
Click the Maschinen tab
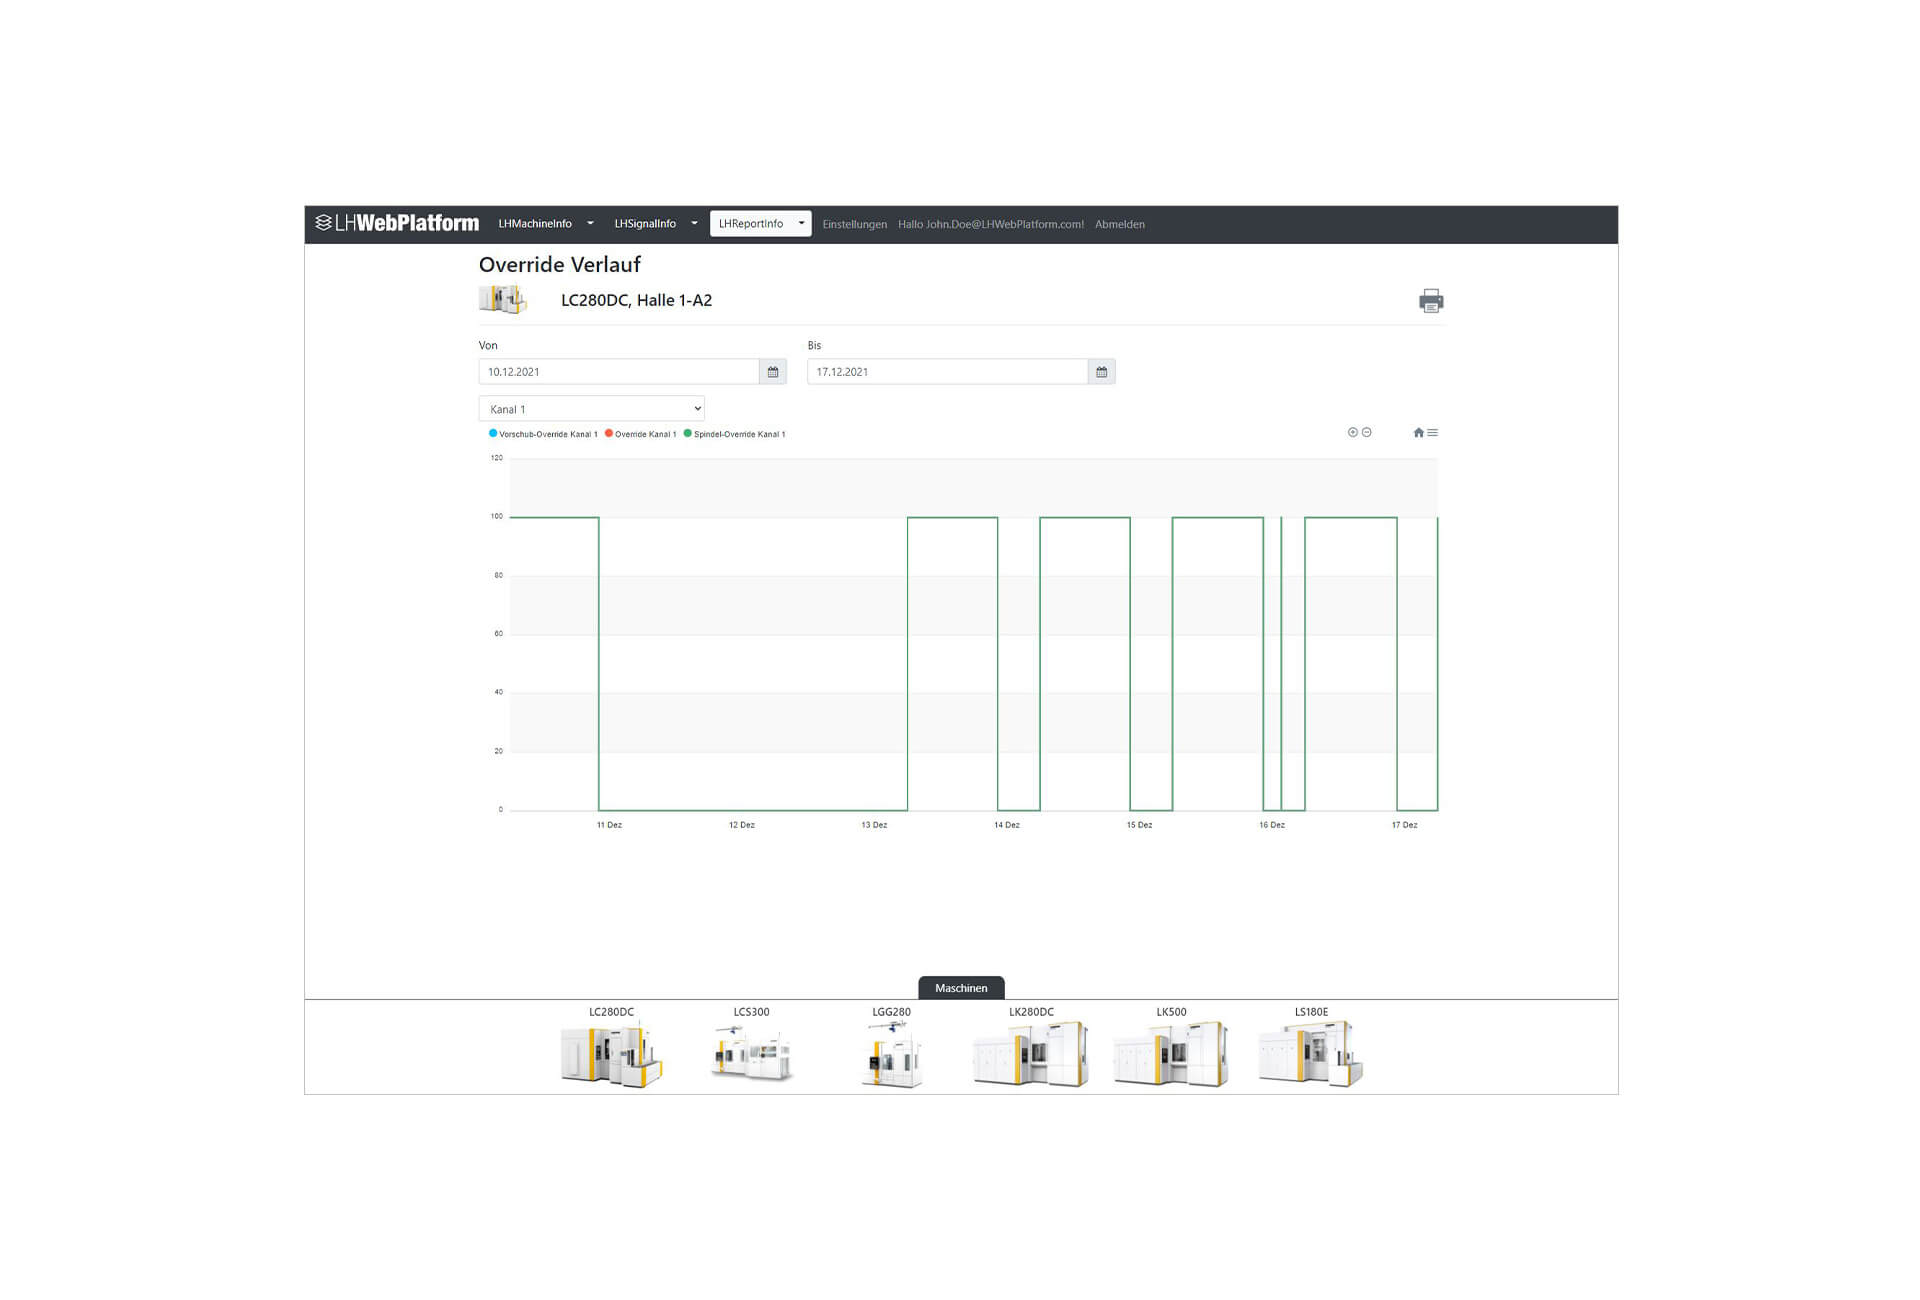[961, 988]
